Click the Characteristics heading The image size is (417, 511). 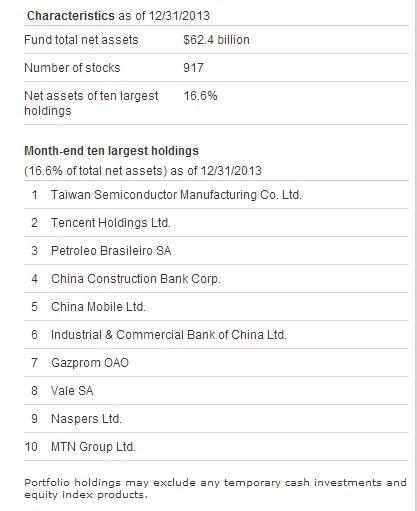pyautogui.click(x=71, y=16)
